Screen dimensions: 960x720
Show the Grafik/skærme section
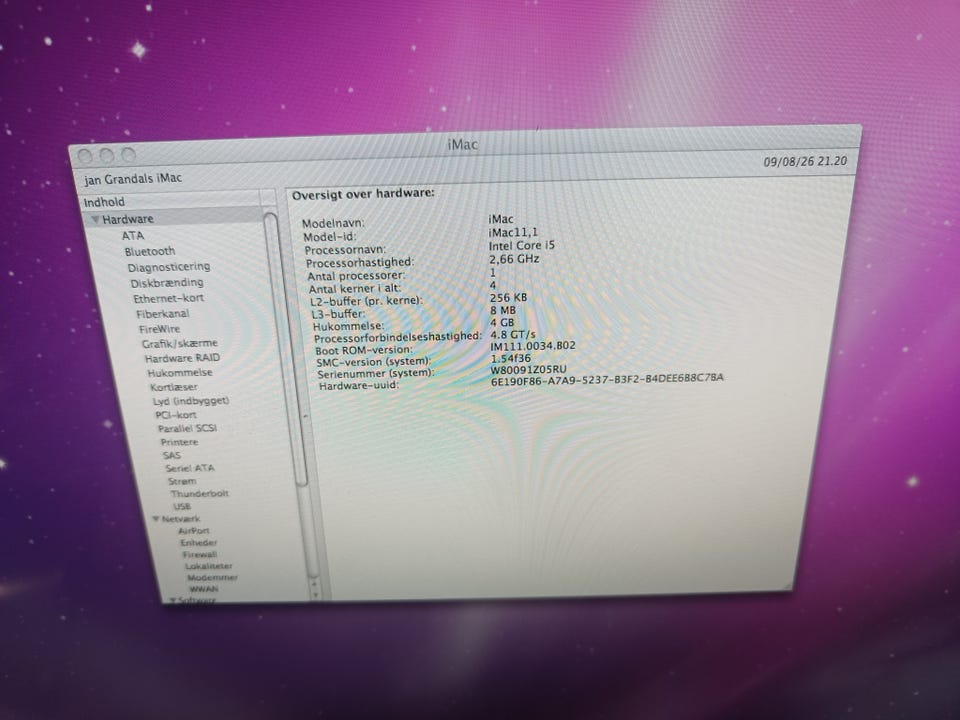(180, 343)
